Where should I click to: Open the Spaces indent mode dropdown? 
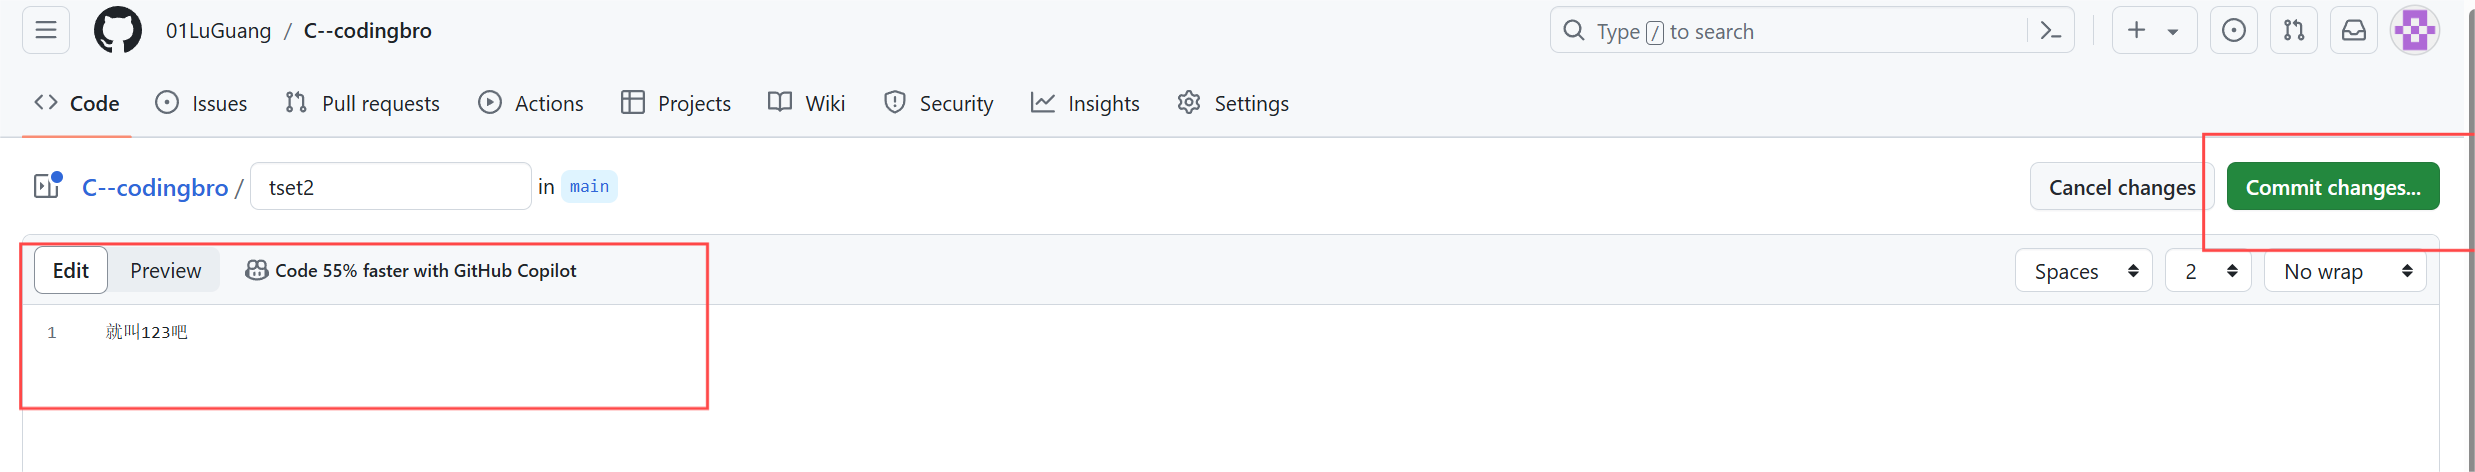tap(2084, 271)
